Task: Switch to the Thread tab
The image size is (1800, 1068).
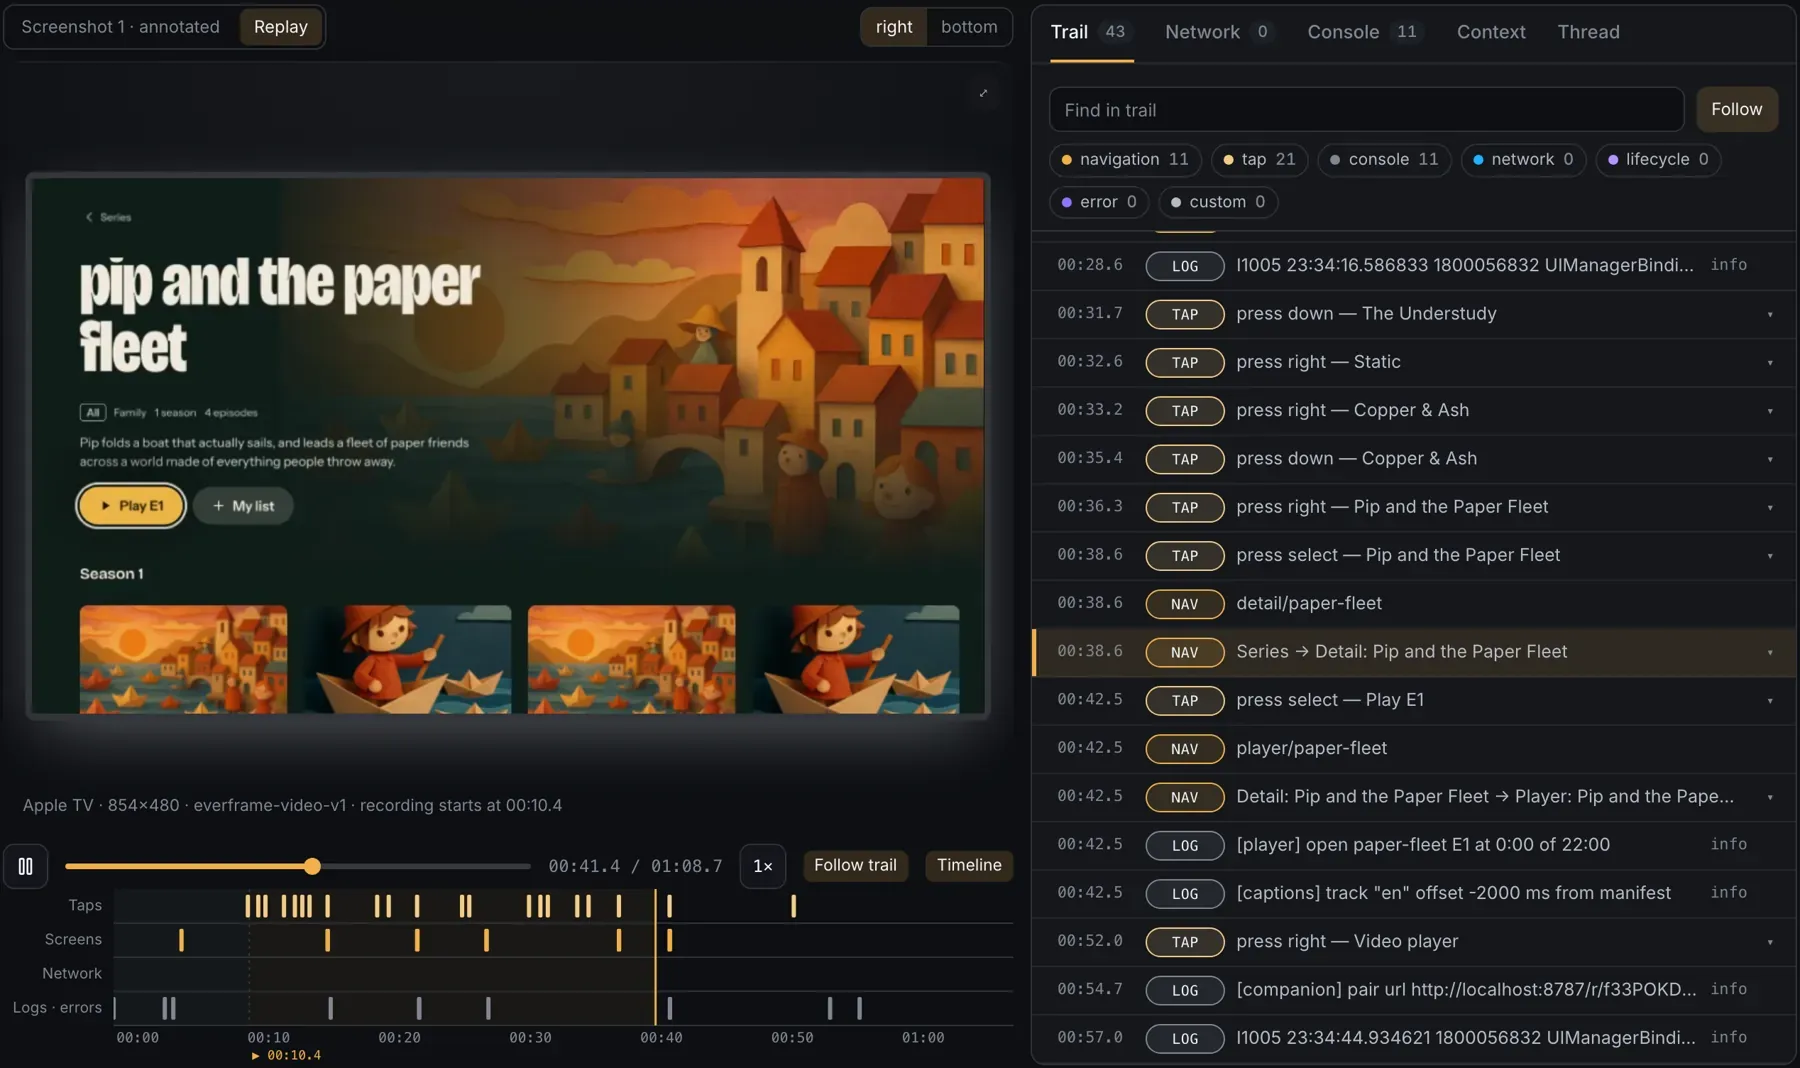Action: 1588,32
